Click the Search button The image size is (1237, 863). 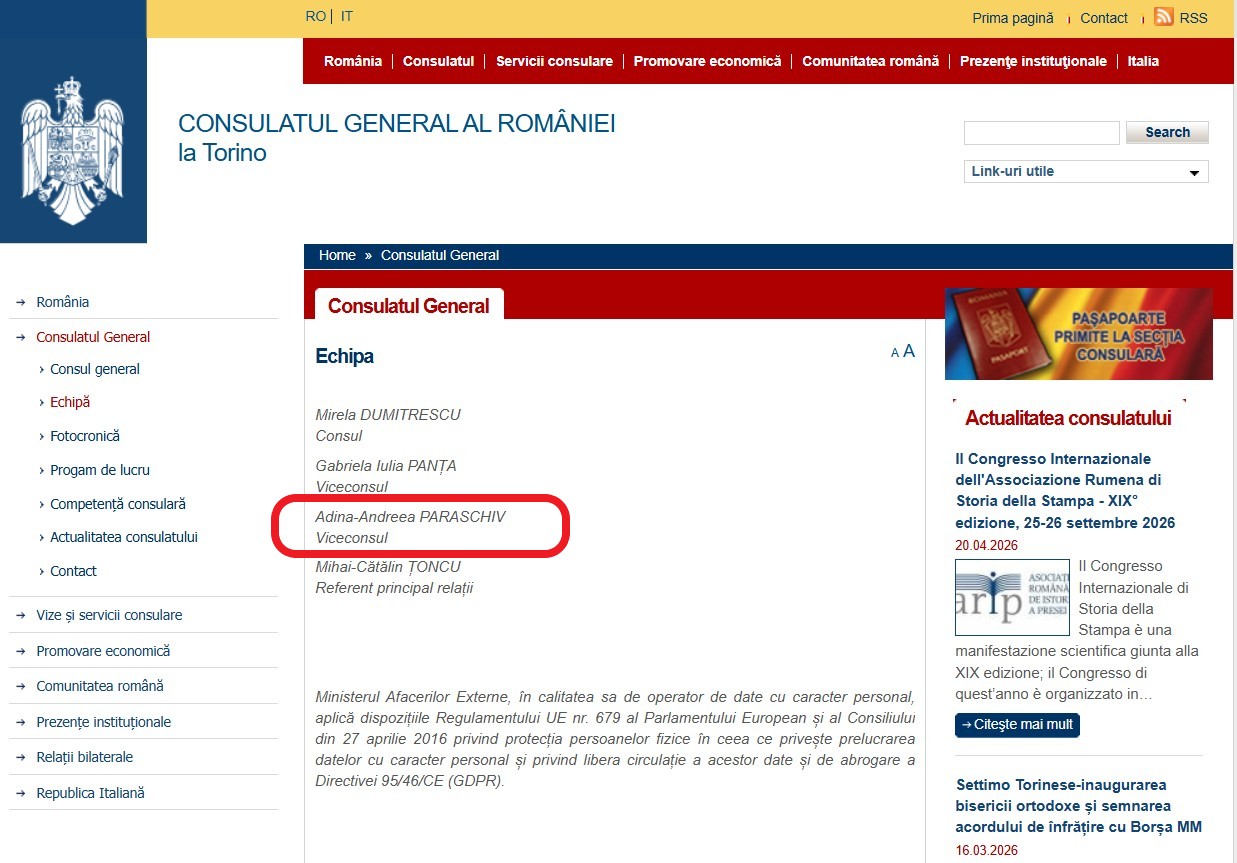[1167, 132]
